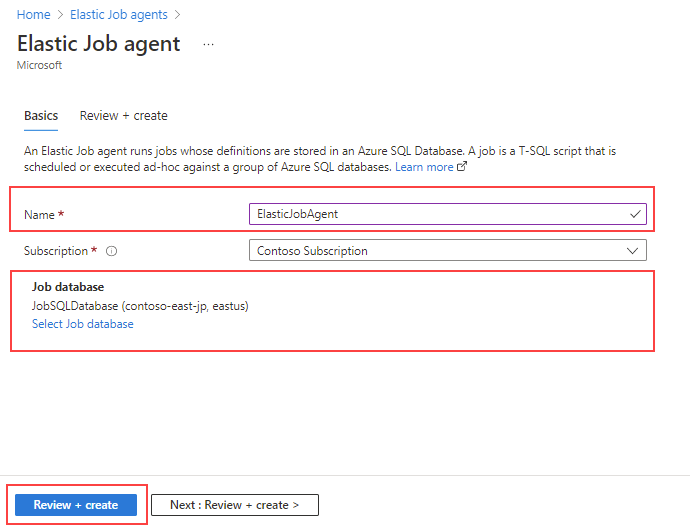
Task: Click Next : Review + create button
Action: click(x=234, y=505)
